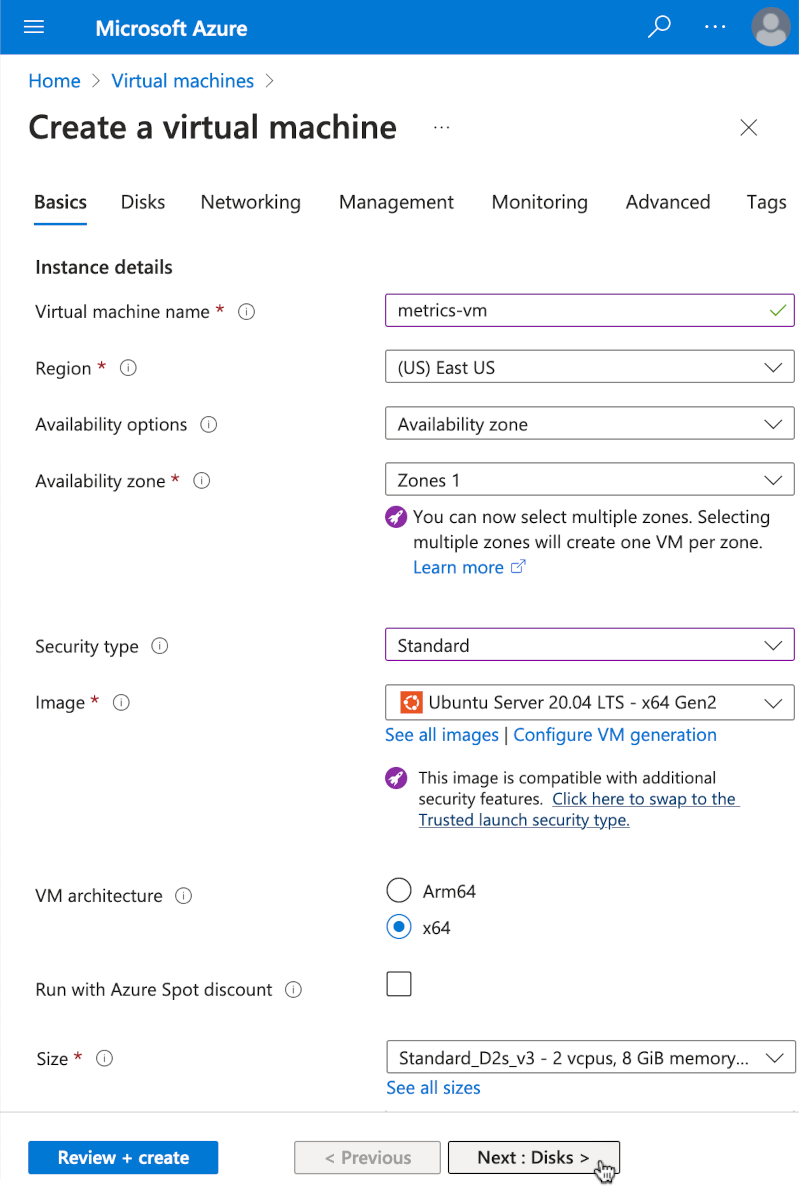
Task: Select the Arm64 architecture option
Action: 399,891
